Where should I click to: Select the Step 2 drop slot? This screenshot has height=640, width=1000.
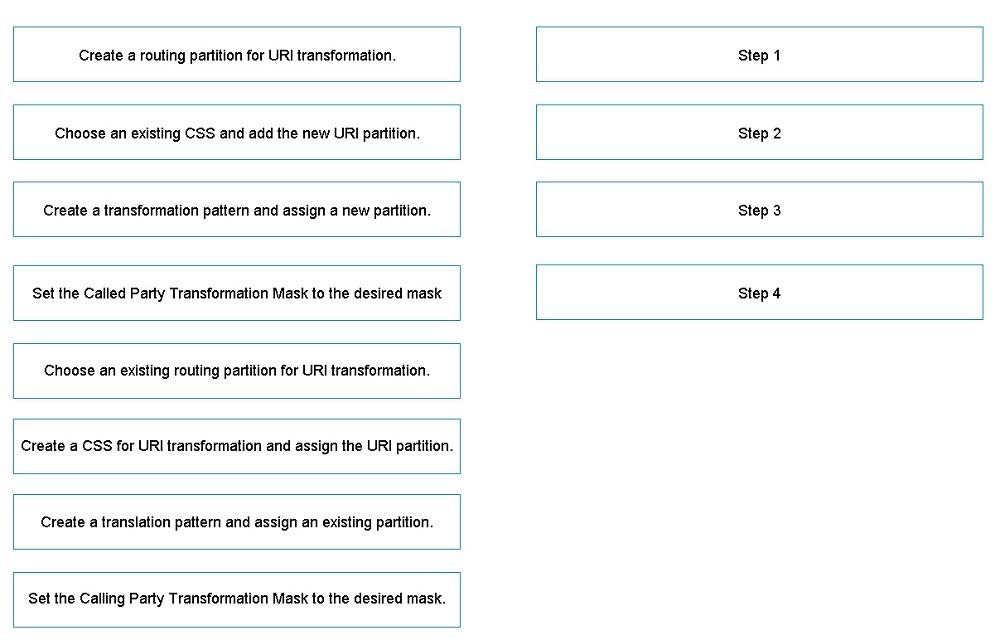tap(759, 133)
